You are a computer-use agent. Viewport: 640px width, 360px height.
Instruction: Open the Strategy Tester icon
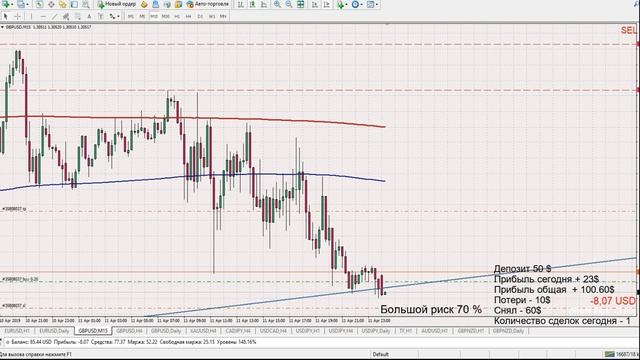[85, 4]
